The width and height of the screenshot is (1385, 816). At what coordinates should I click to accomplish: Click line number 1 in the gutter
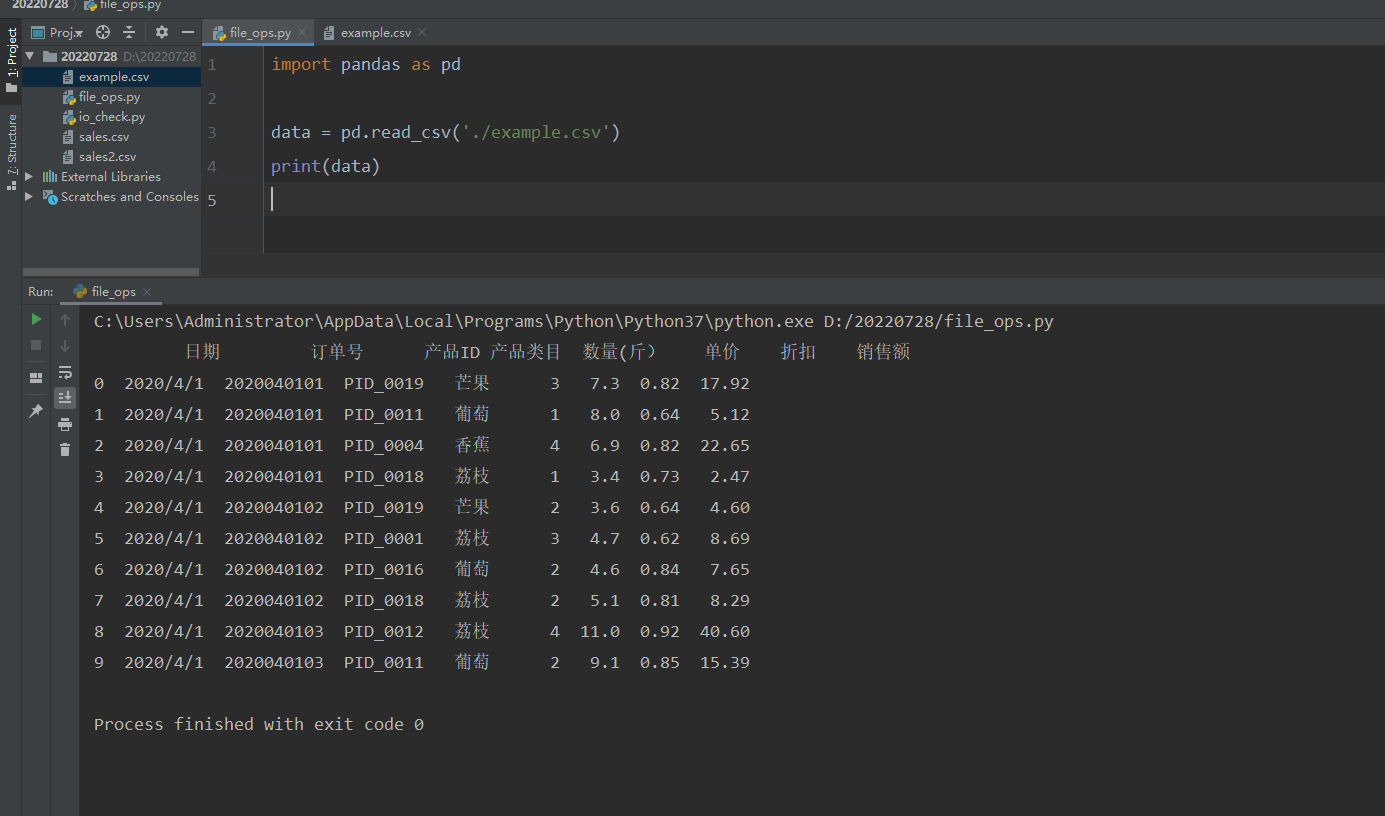(x=211, y=65)
